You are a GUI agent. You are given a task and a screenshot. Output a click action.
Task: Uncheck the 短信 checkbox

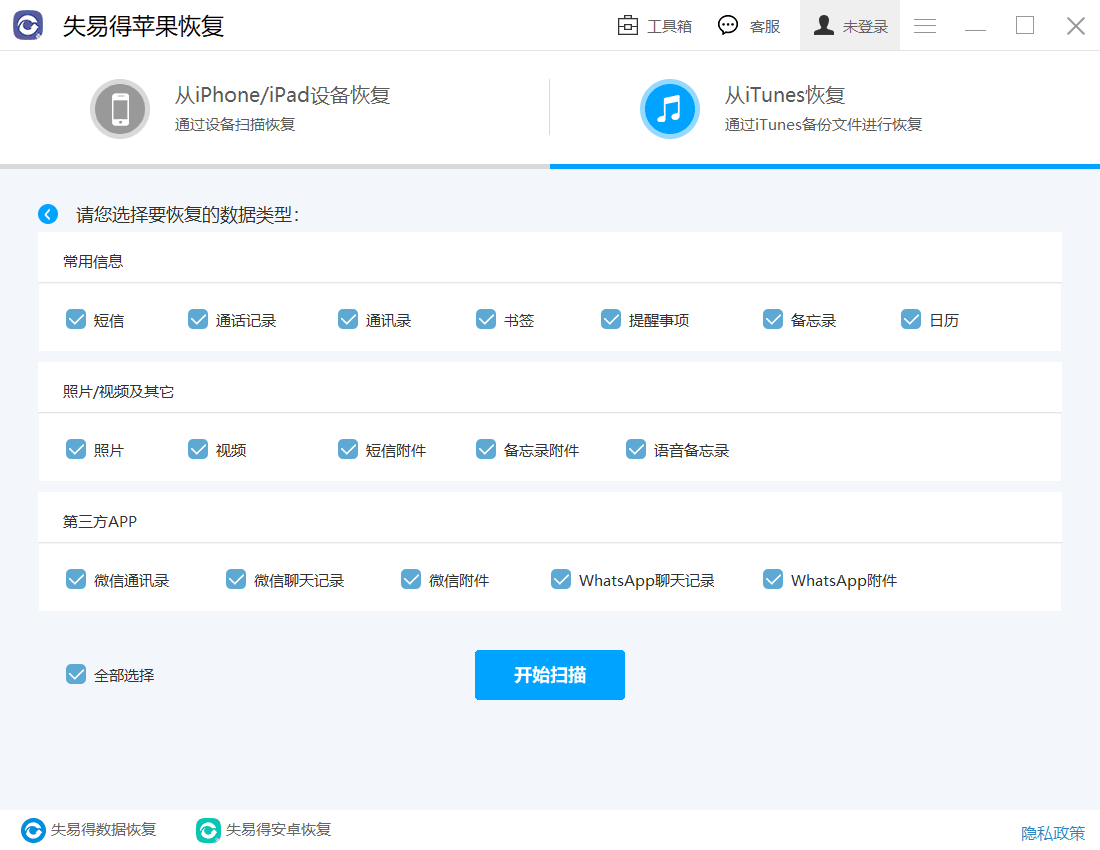click(76, 319)
